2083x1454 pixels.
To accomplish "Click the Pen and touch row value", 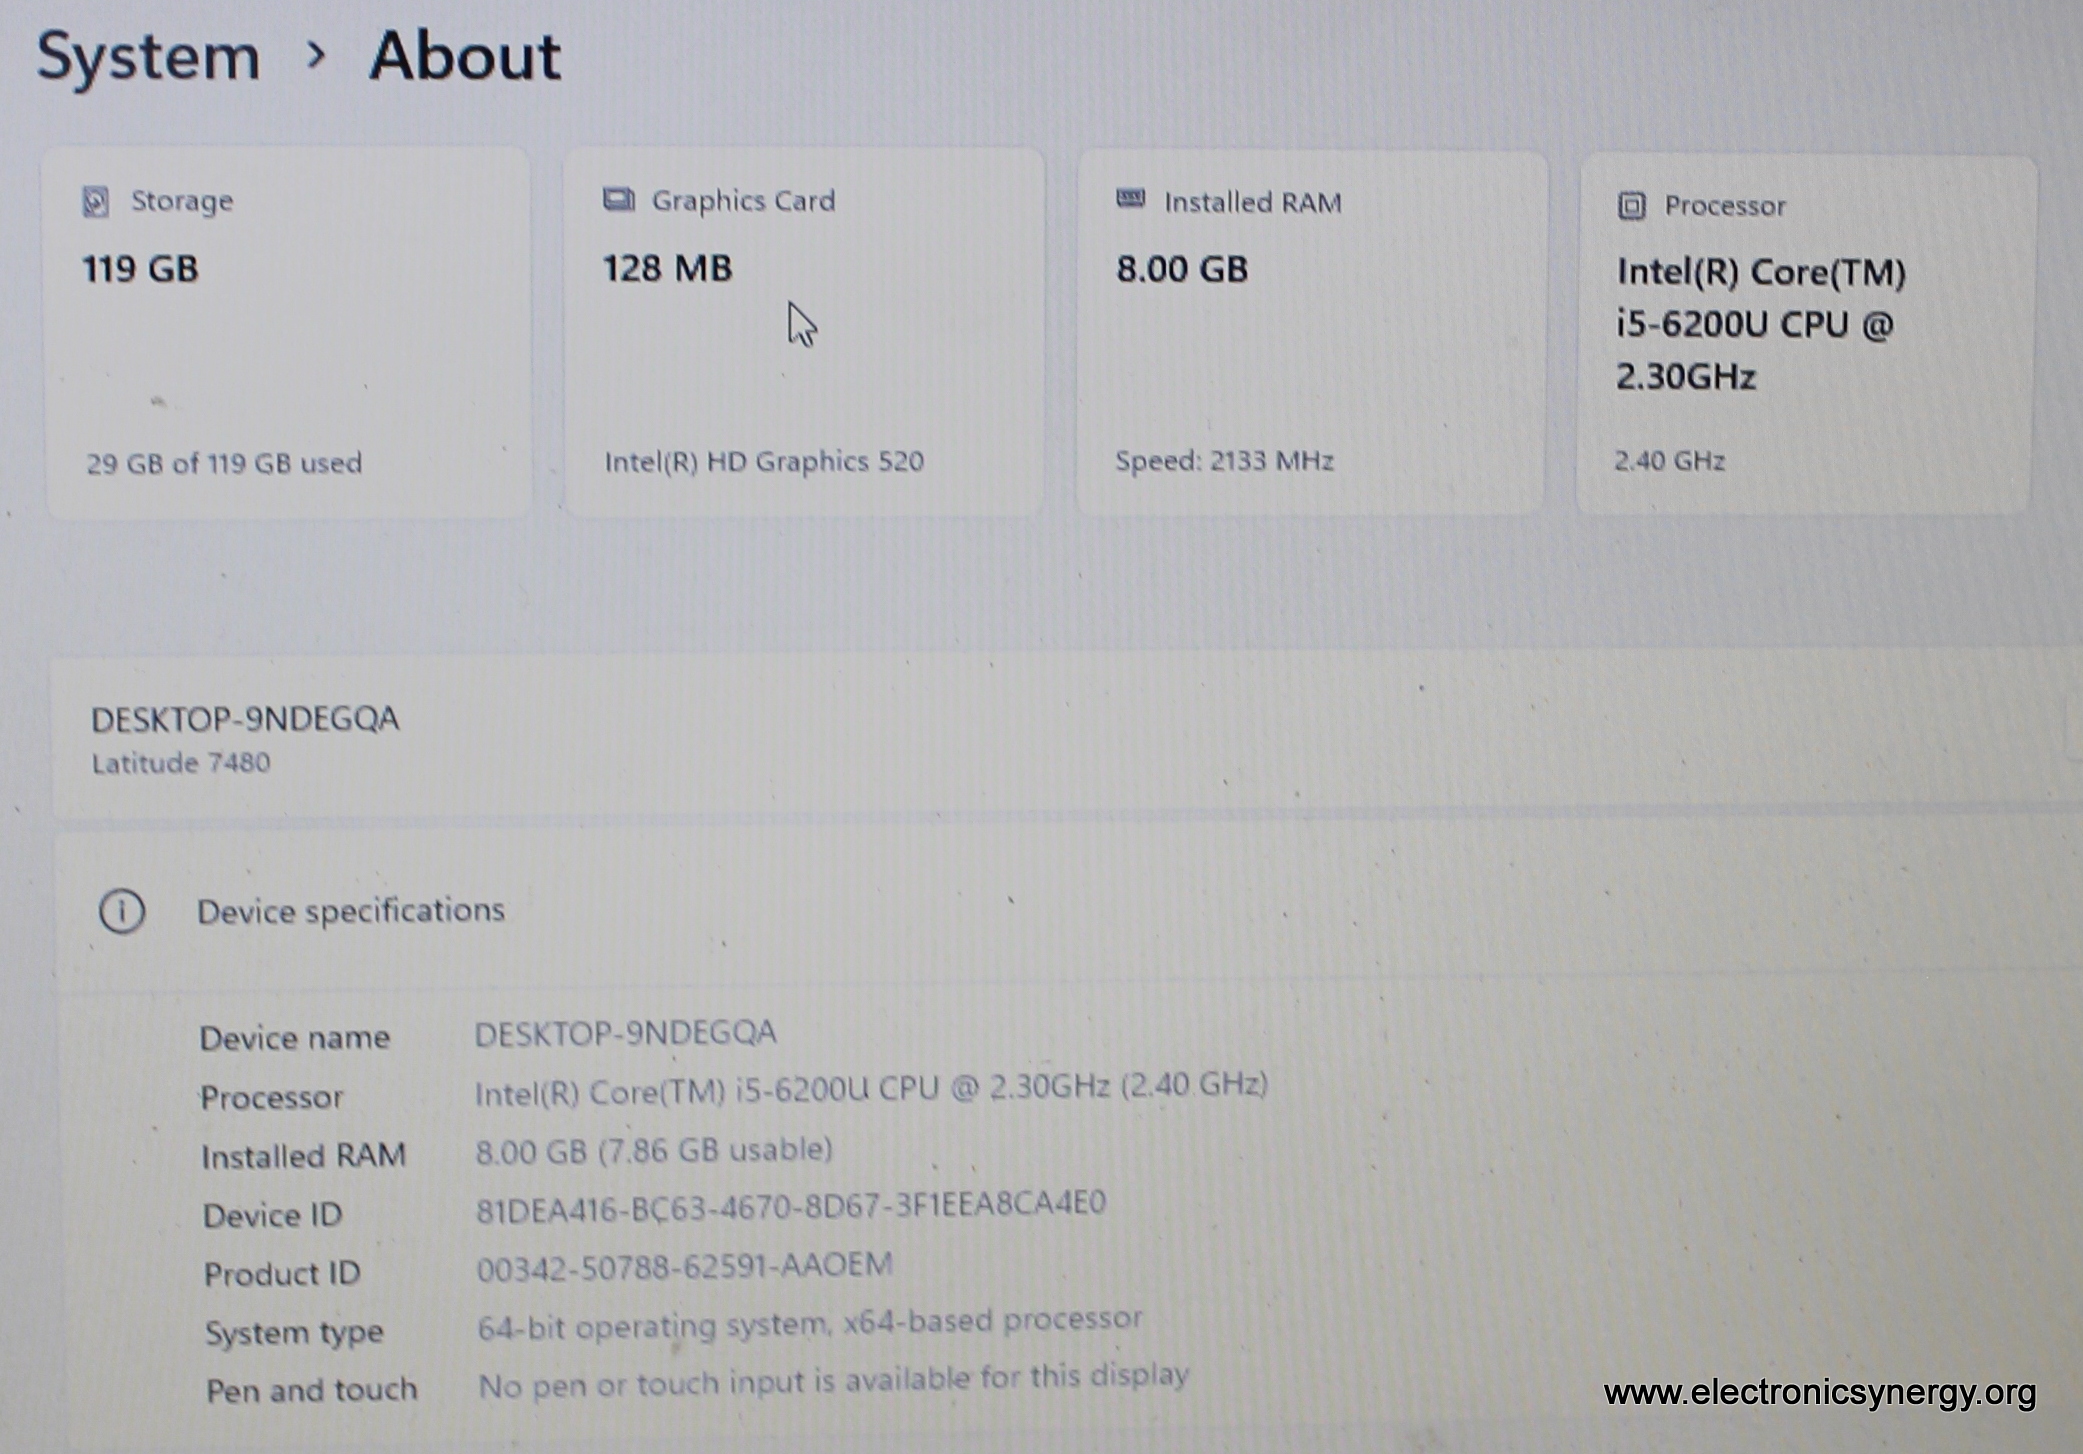I will [x=833, y=1382].
